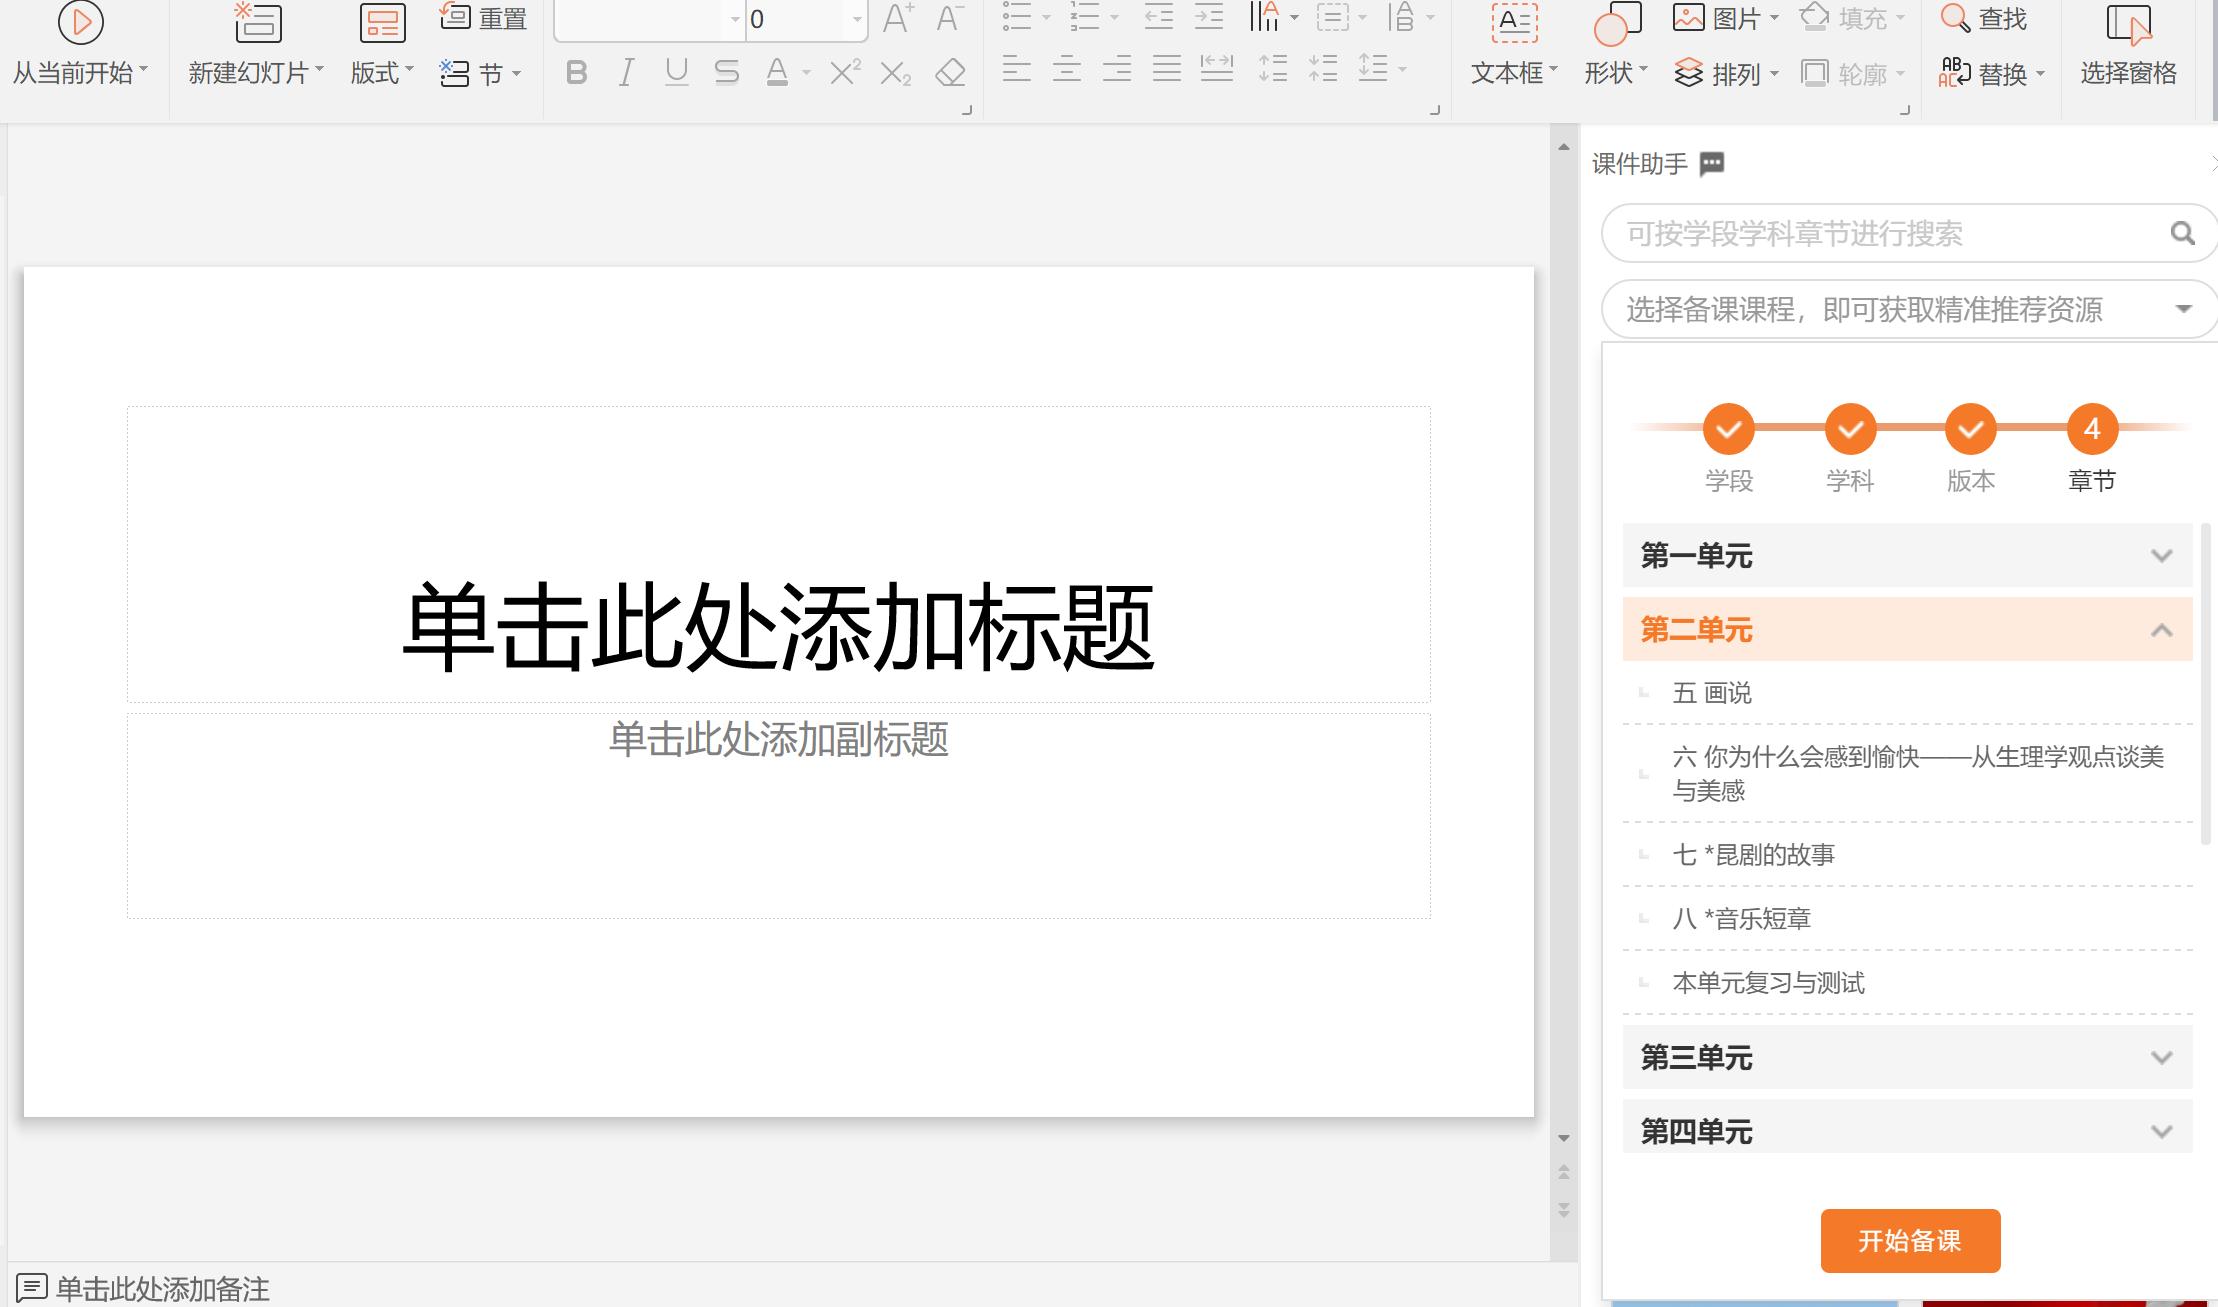Image resolution: width=2218 pixels, height=1307 pixels.
Task: Select the 文本框 text box tool
Action: tap(1510, 45)
